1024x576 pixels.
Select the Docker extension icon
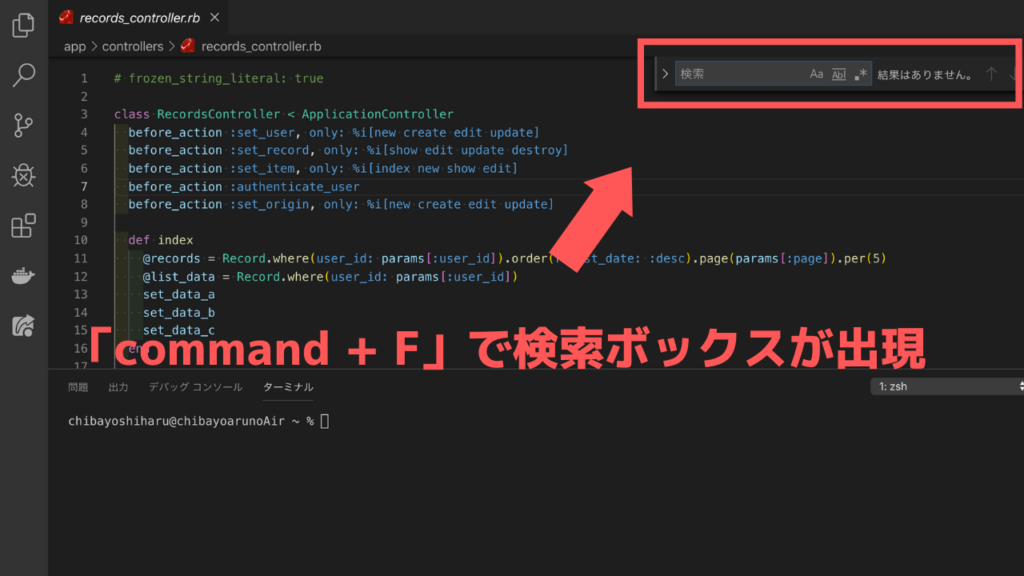tap(23, 278)
